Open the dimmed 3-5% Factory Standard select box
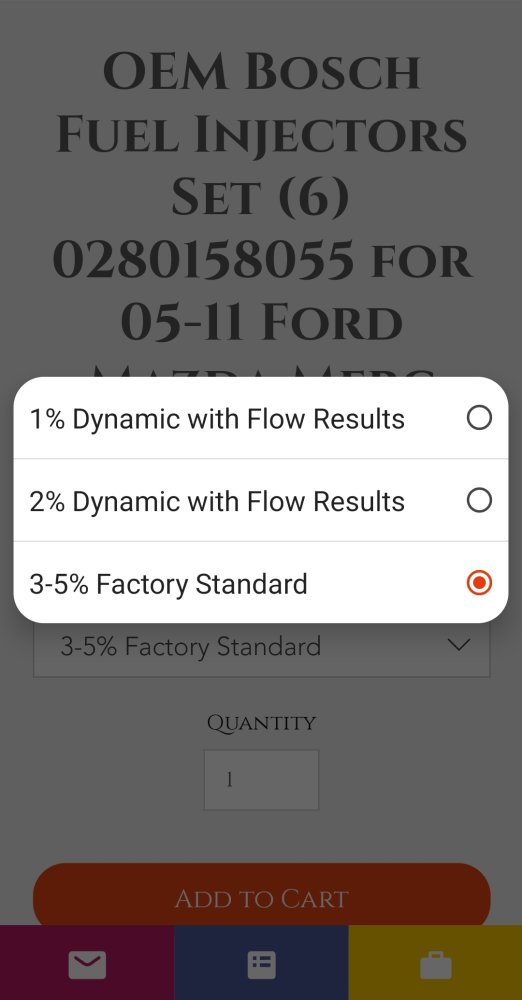The image size is (522, 1000). point(262,647)
